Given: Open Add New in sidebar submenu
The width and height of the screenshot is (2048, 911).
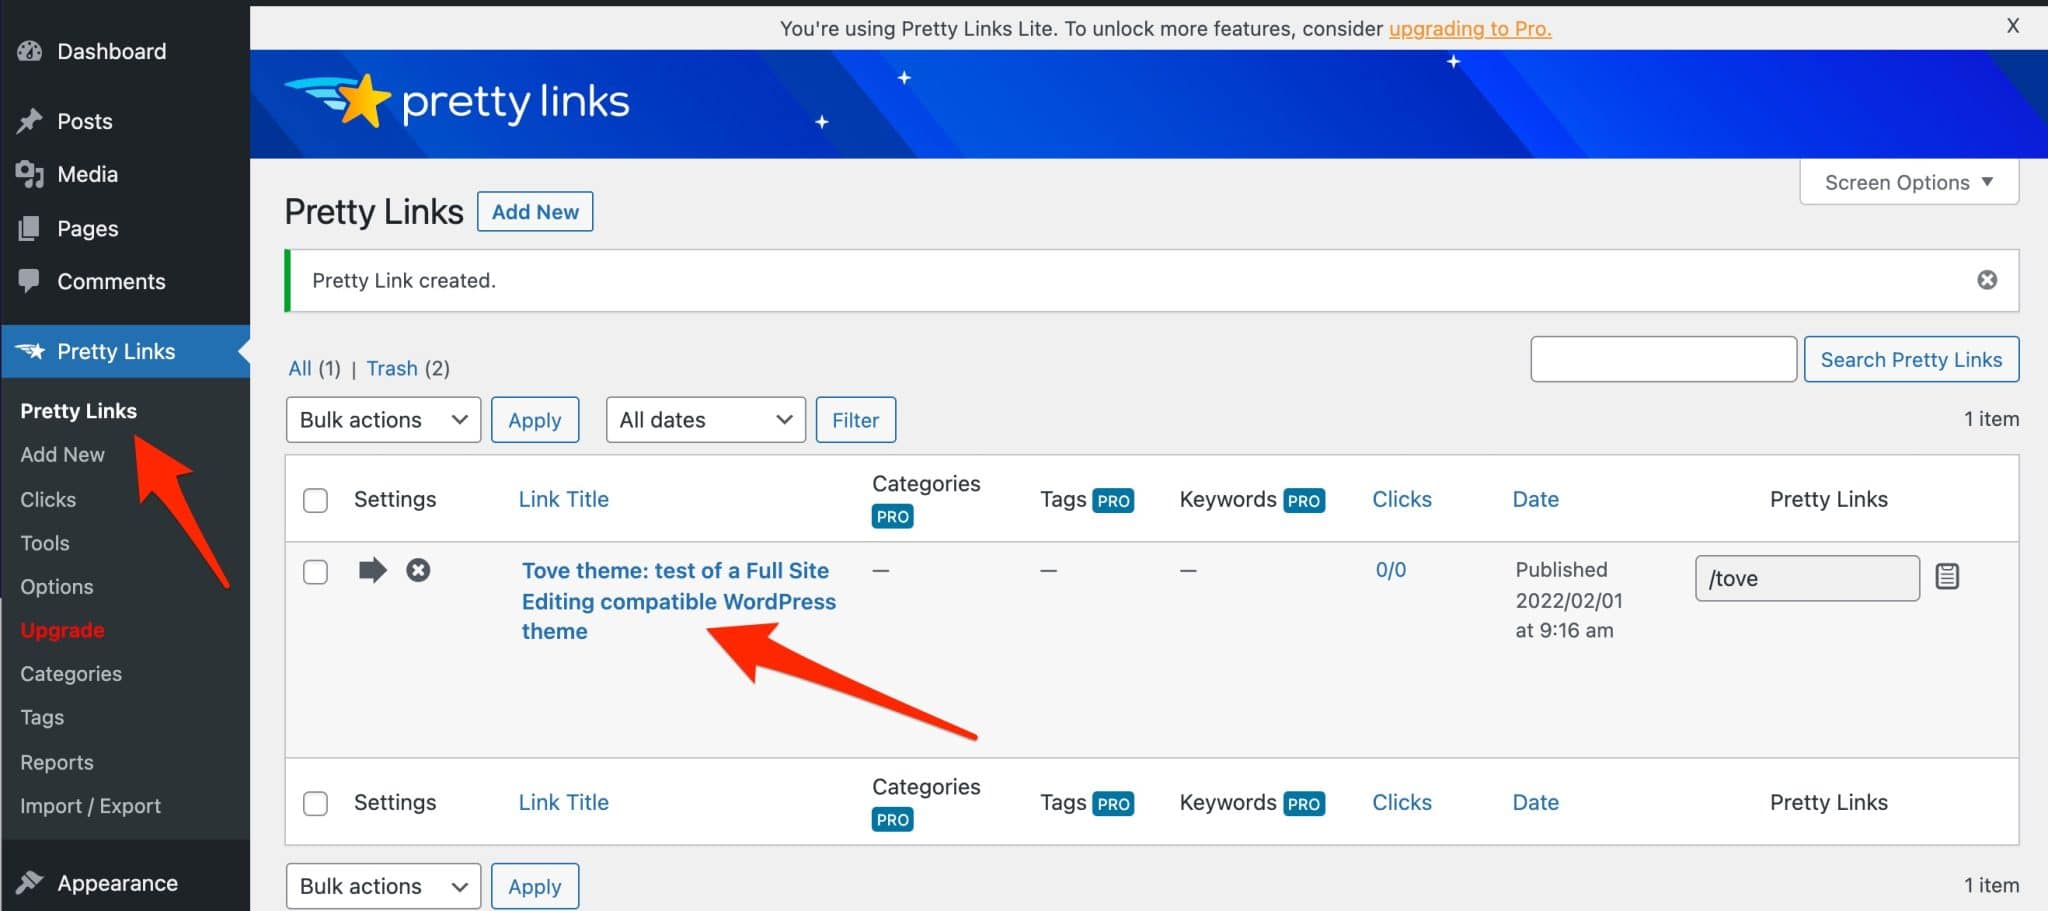Looking at the screenshot, I should [x=62, y=455].
